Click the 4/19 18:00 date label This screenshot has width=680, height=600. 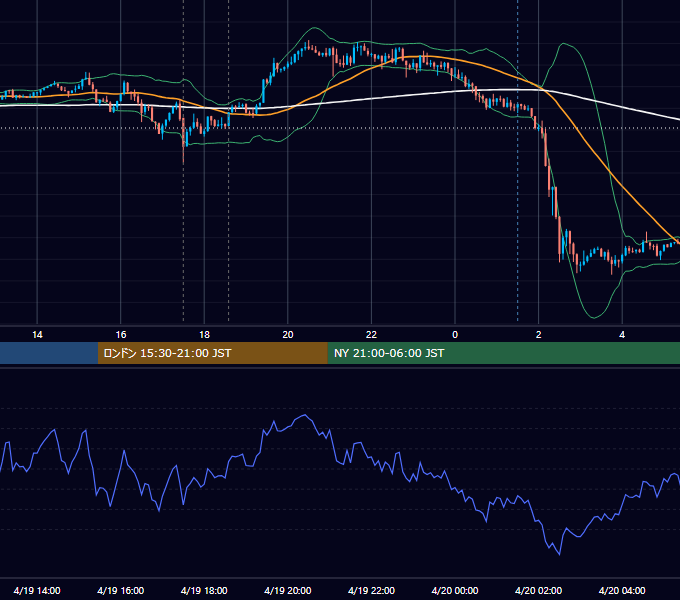pos(204,590)
